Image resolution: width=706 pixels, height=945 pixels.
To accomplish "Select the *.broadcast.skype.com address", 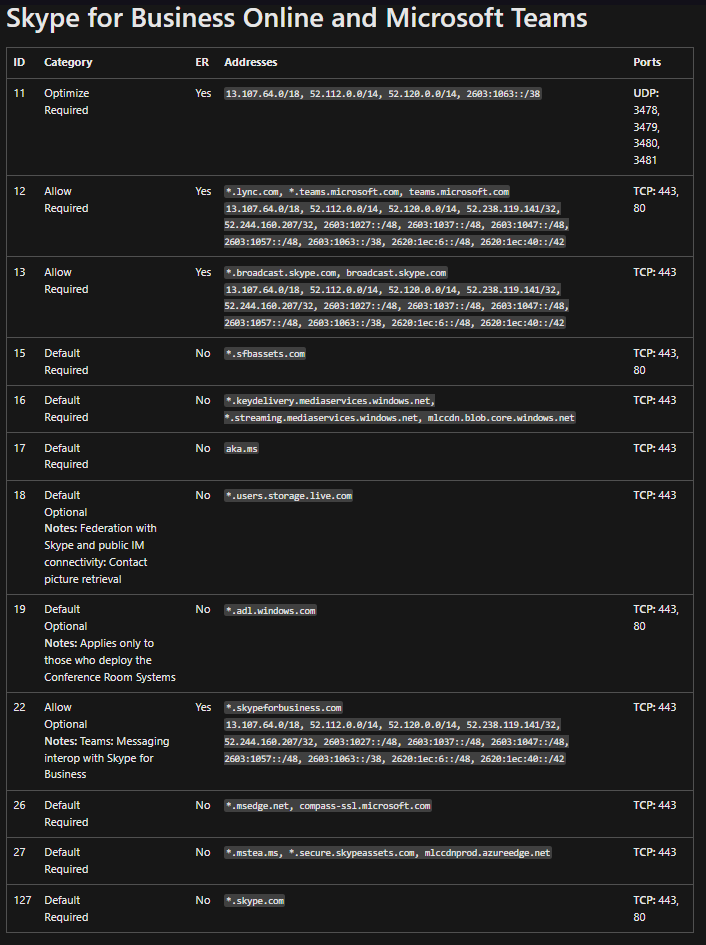I will point(281,272).
